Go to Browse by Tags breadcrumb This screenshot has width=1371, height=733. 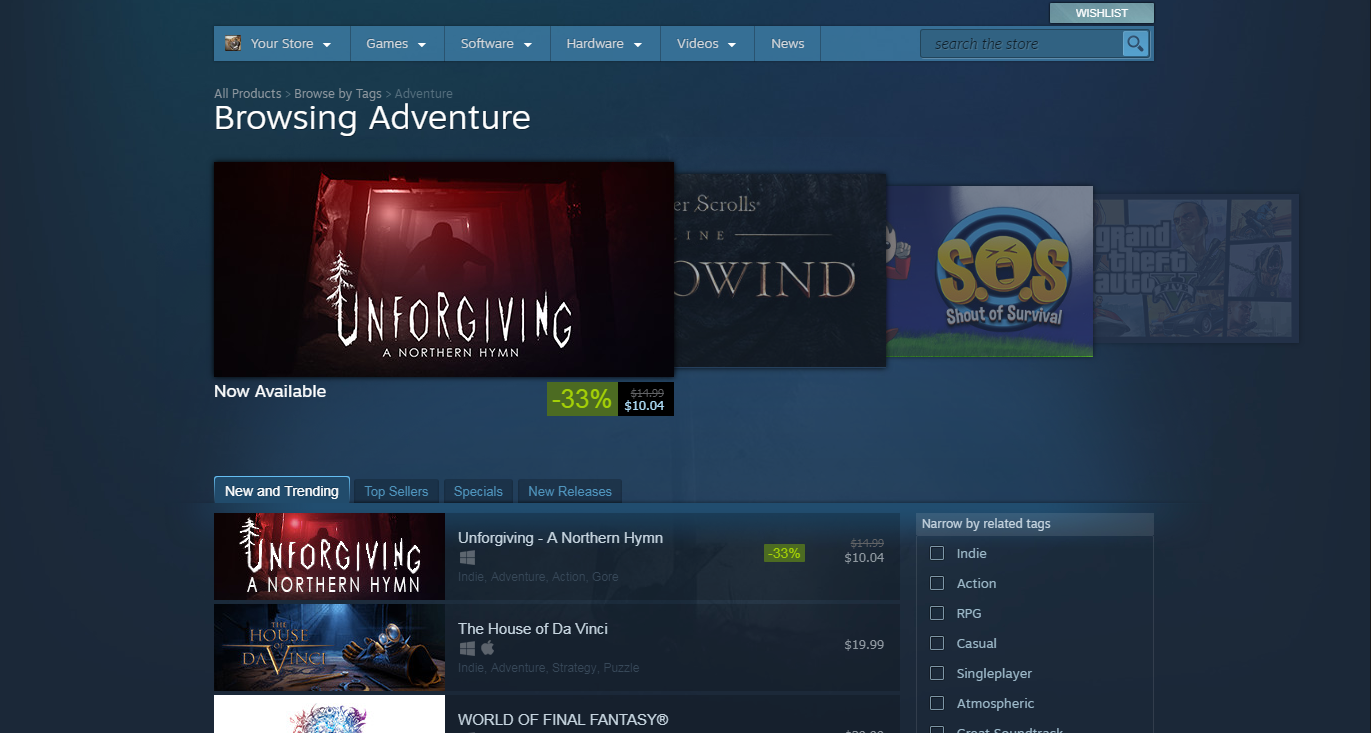pos(338,94)
